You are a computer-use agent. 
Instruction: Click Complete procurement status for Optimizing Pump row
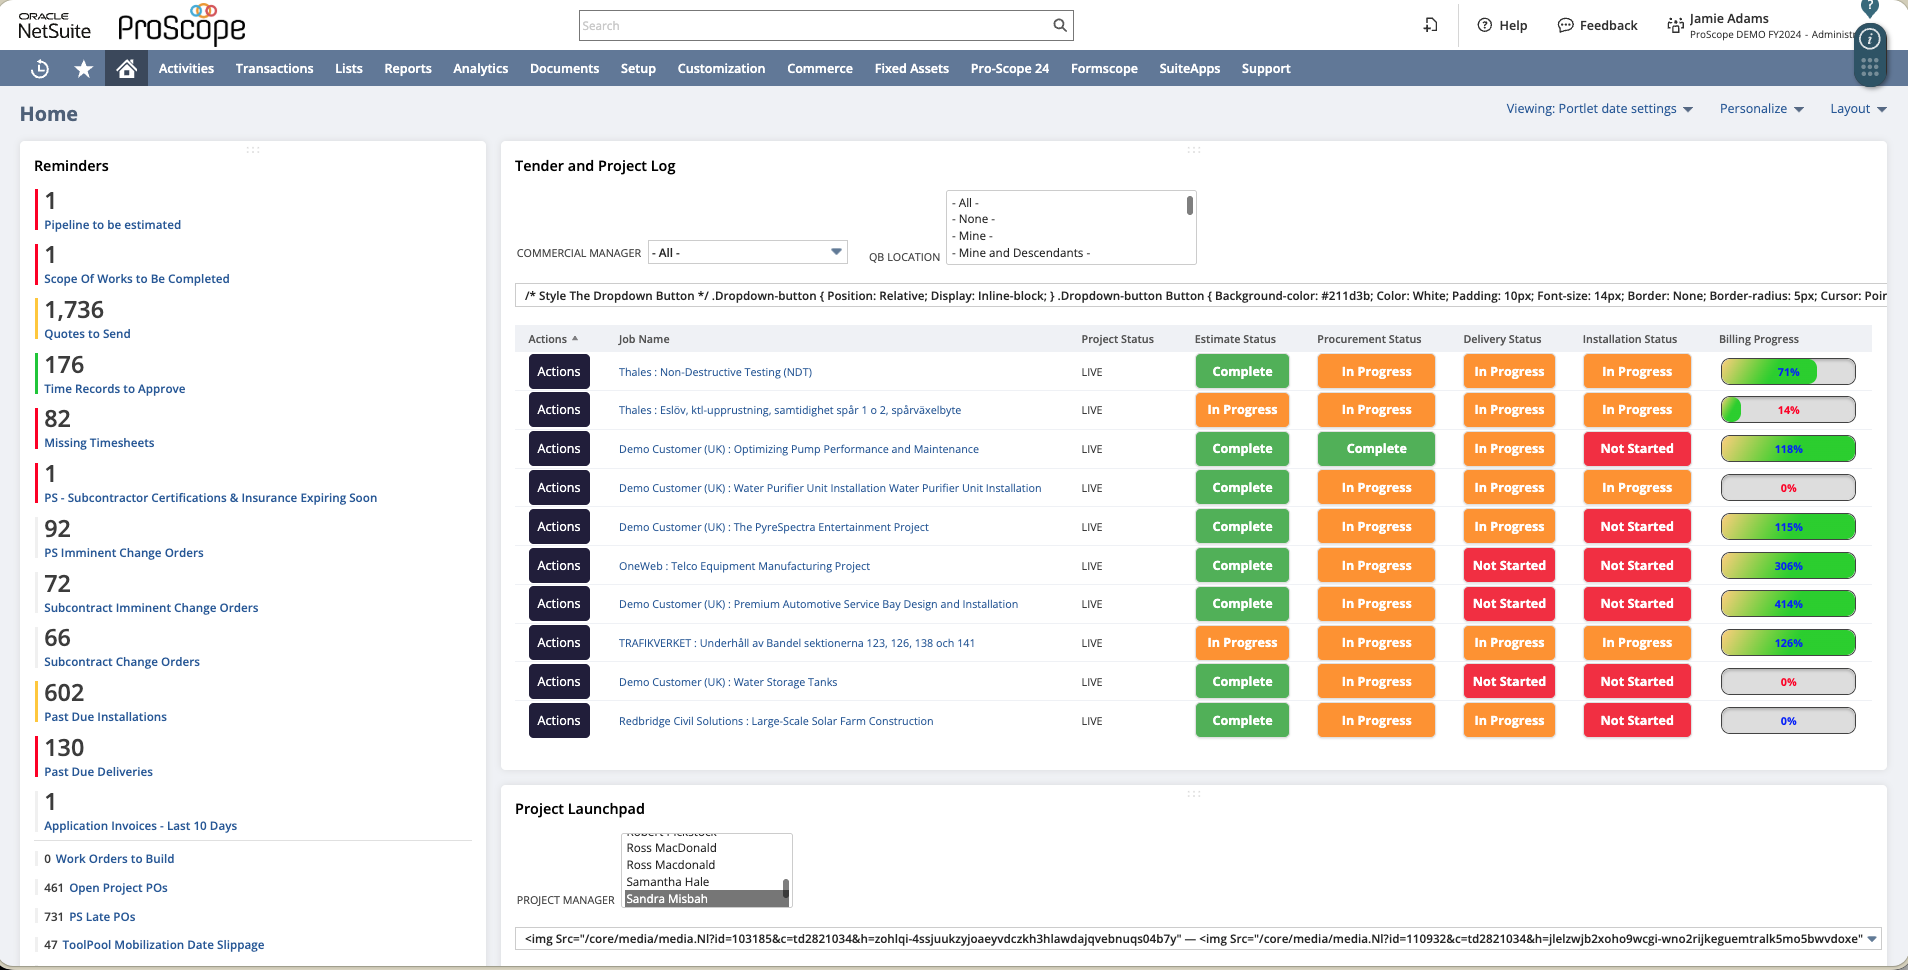tap(1376, 449)
